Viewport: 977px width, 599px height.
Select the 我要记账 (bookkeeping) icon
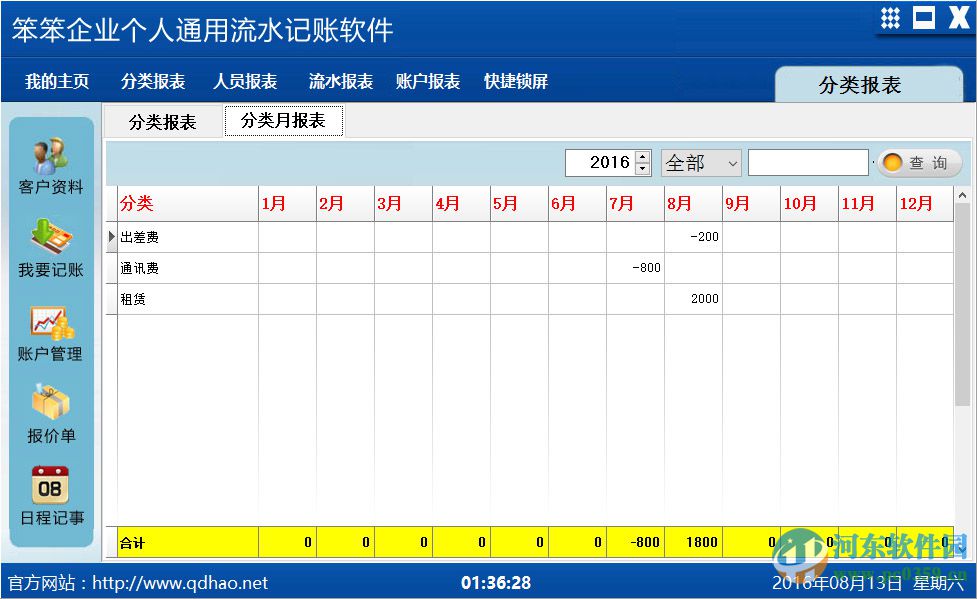tap(50, 248)
